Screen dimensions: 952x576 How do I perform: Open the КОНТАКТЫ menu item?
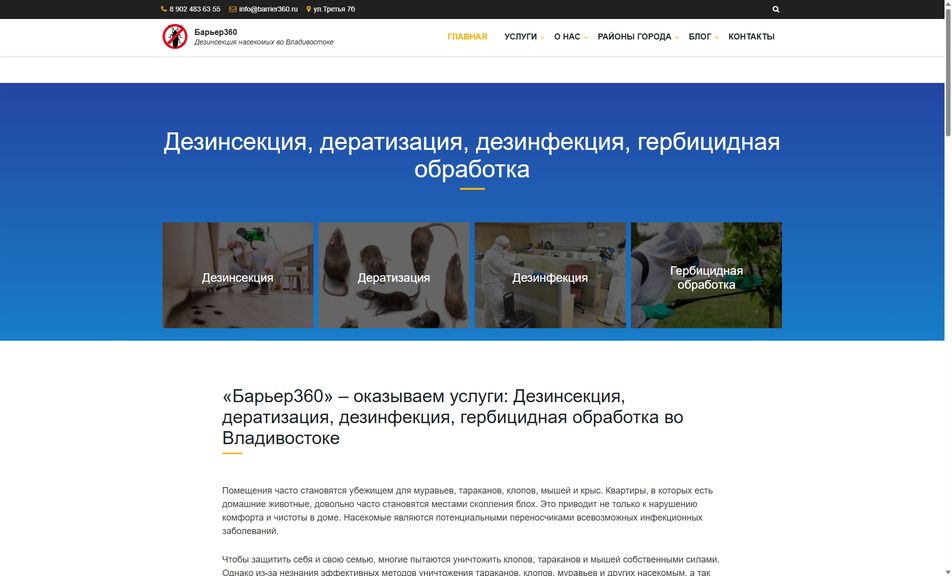[751, 36]
